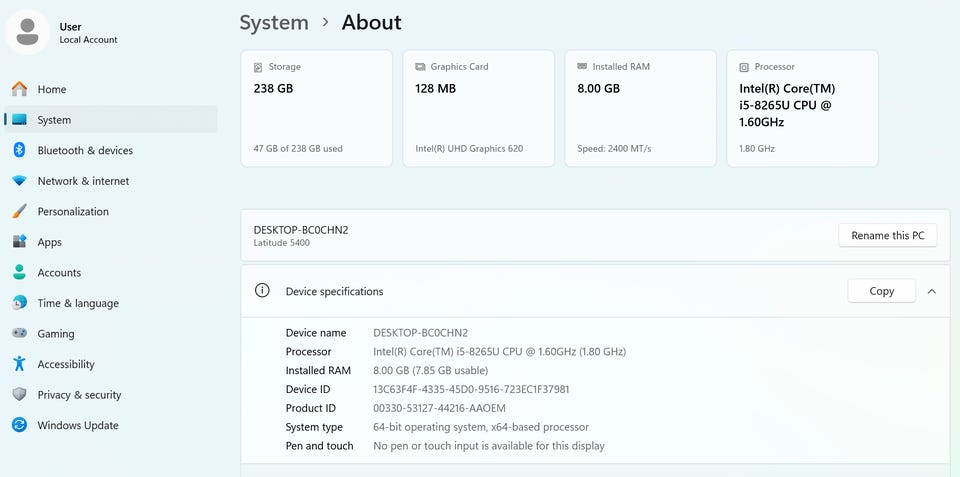Viewport: 960px width, 477px height.
Task: Select the Network & internet wifi icon
Action: click(19, 181)
